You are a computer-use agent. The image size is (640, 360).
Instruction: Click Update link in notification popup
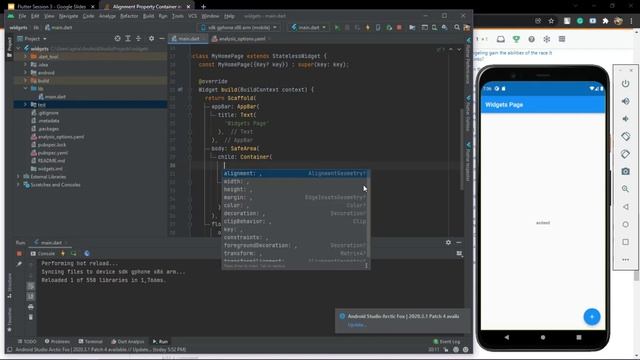pos(357,325)
